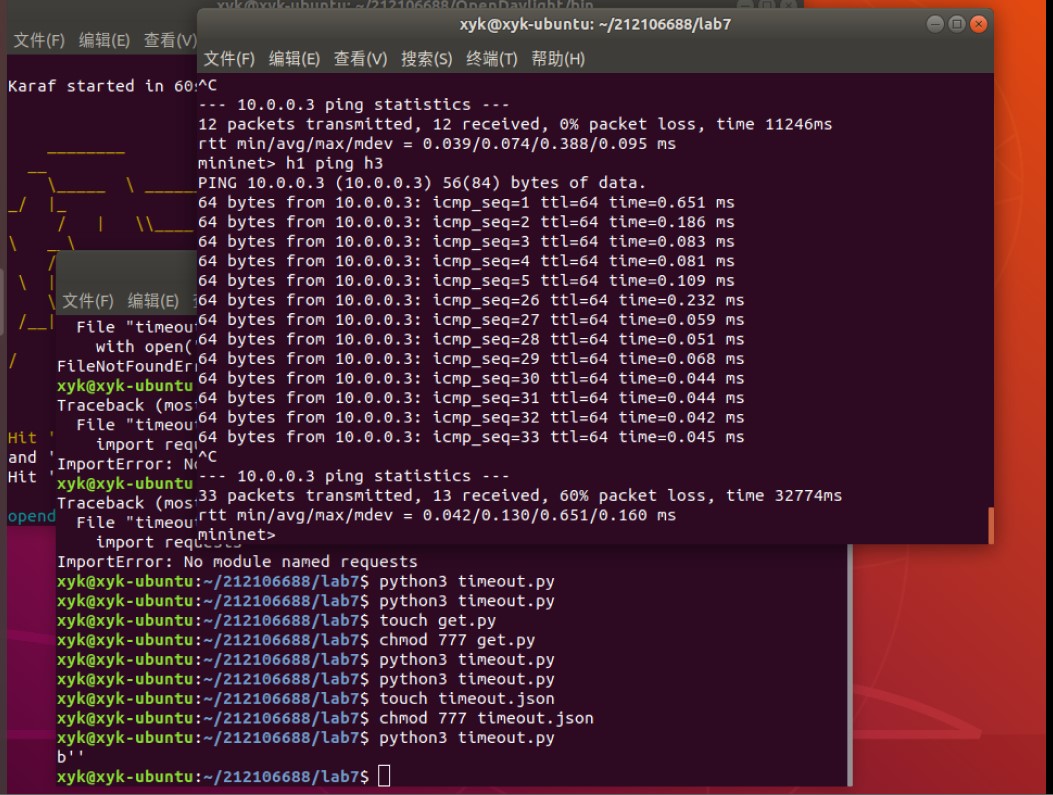Click lab7 terminal title xyk@xyk-ubuntu: ~/212106688/lab7
Viewport: 1053px width, 795px height.
click(x=595, y=24)
